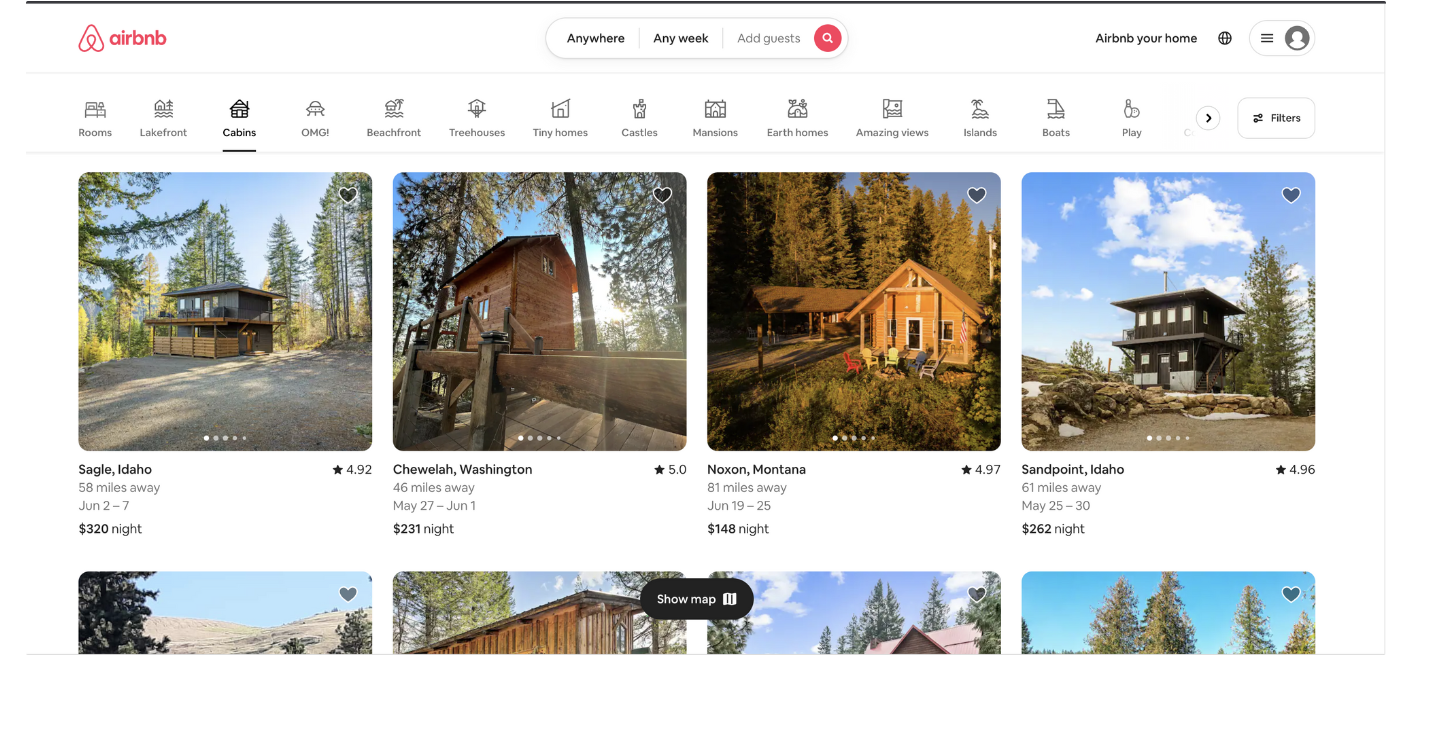This screenshot has height=744, width=1436.
Task: Click the 4.97 star rating
Action: coord(981,469)
